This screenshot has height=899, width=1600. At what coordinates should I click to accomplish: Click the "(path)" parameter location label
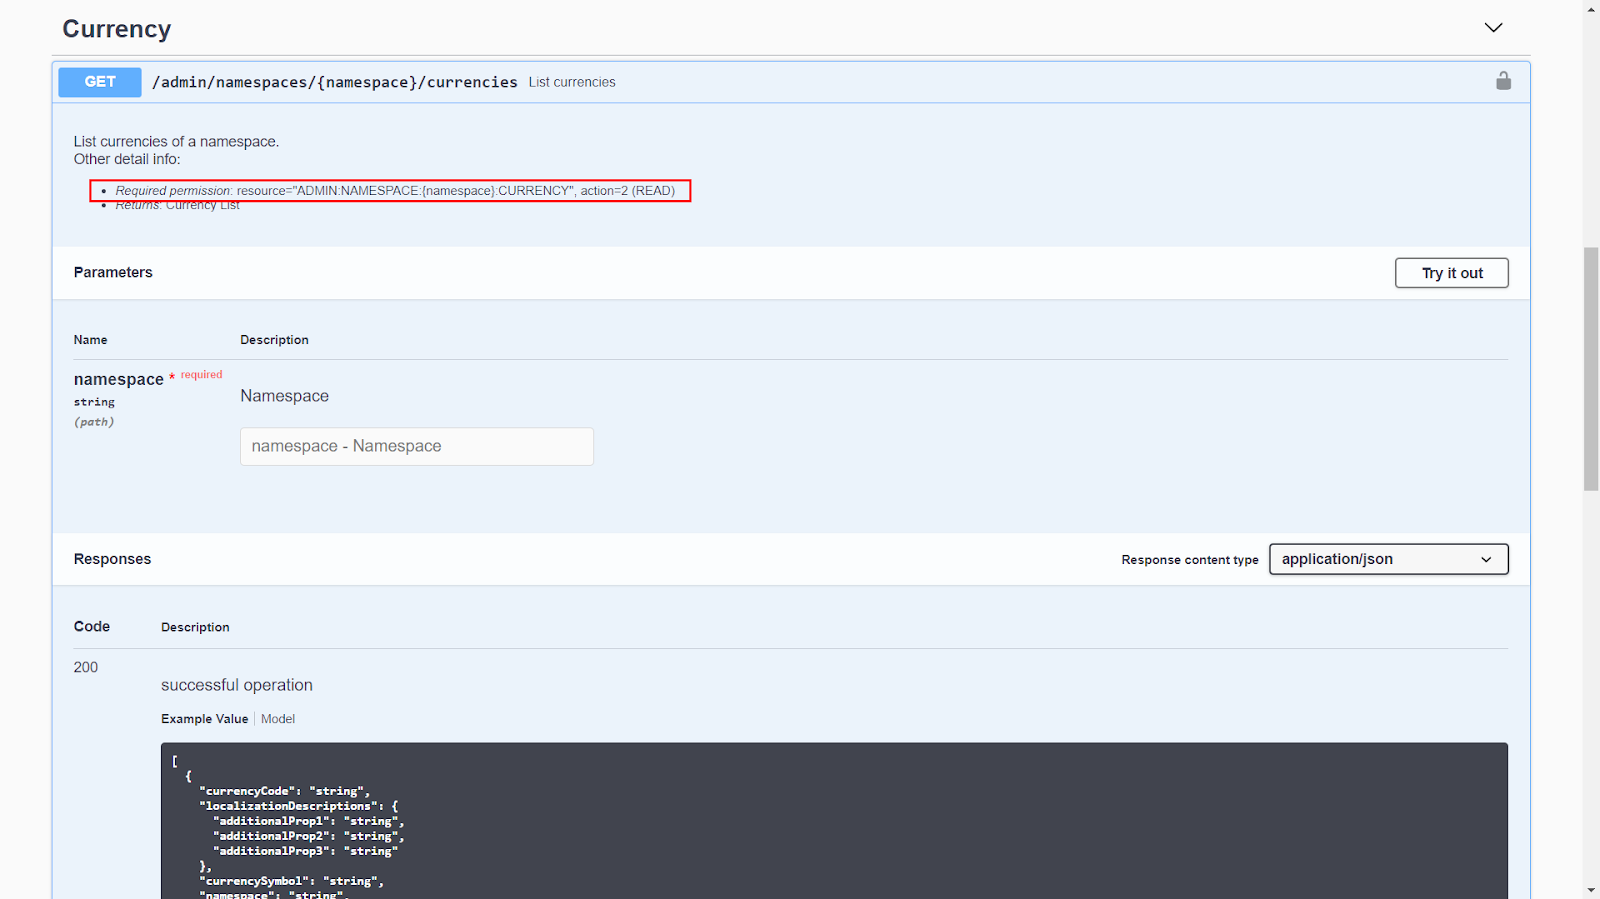(x=94, y=422)
